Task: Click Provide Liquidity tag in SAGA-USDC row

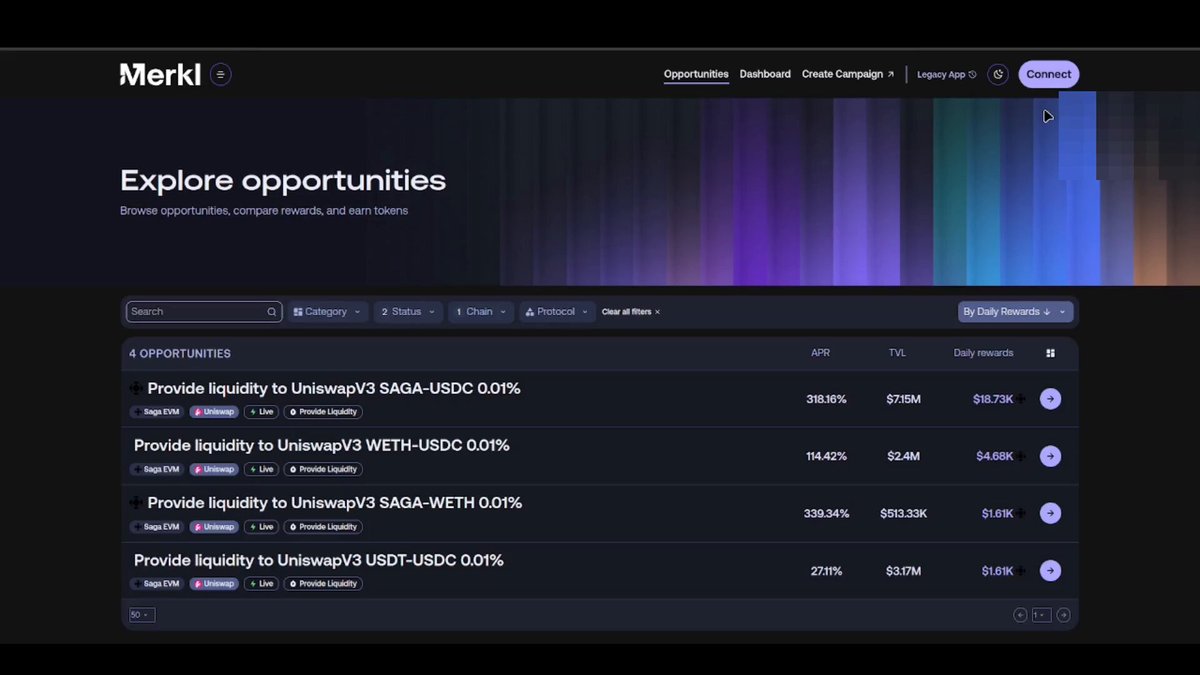Action: [x=323, y=412]
